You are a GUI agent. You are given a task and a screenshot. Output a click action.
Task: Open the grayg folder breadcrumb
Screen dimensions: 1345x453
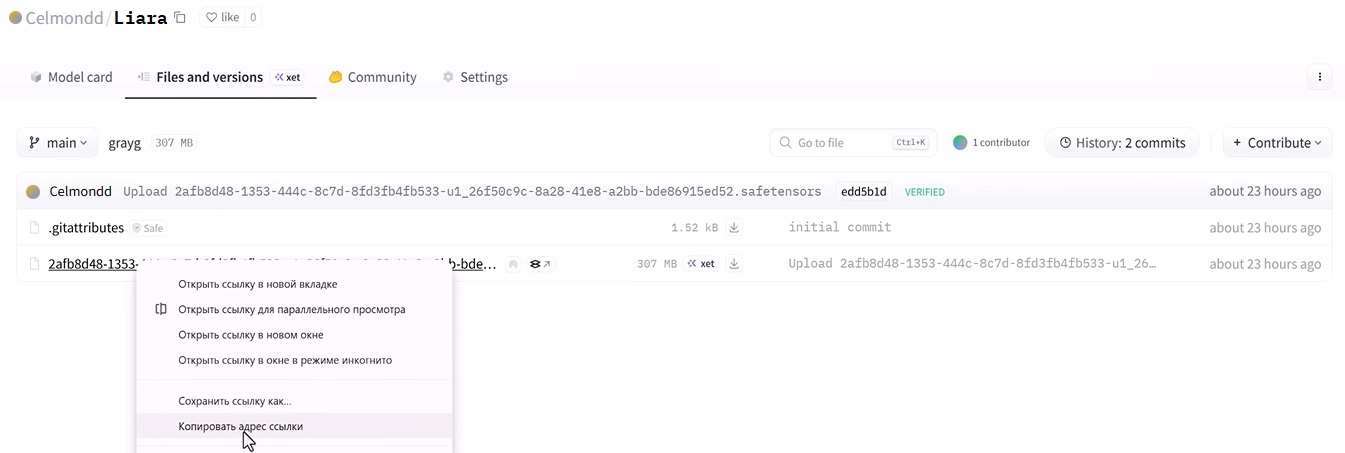(x=125, y=143)
